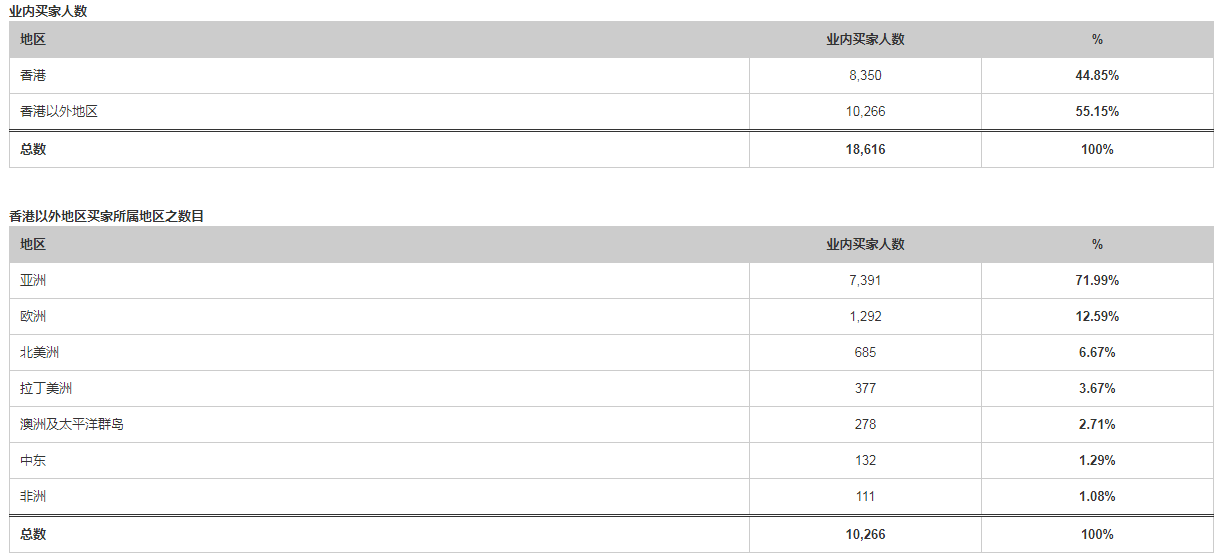Image resolution: width=1221 pixels, height=558 pixels.
Task: Click the 1.08% percentage cell
Action: tap(1097, 497)
